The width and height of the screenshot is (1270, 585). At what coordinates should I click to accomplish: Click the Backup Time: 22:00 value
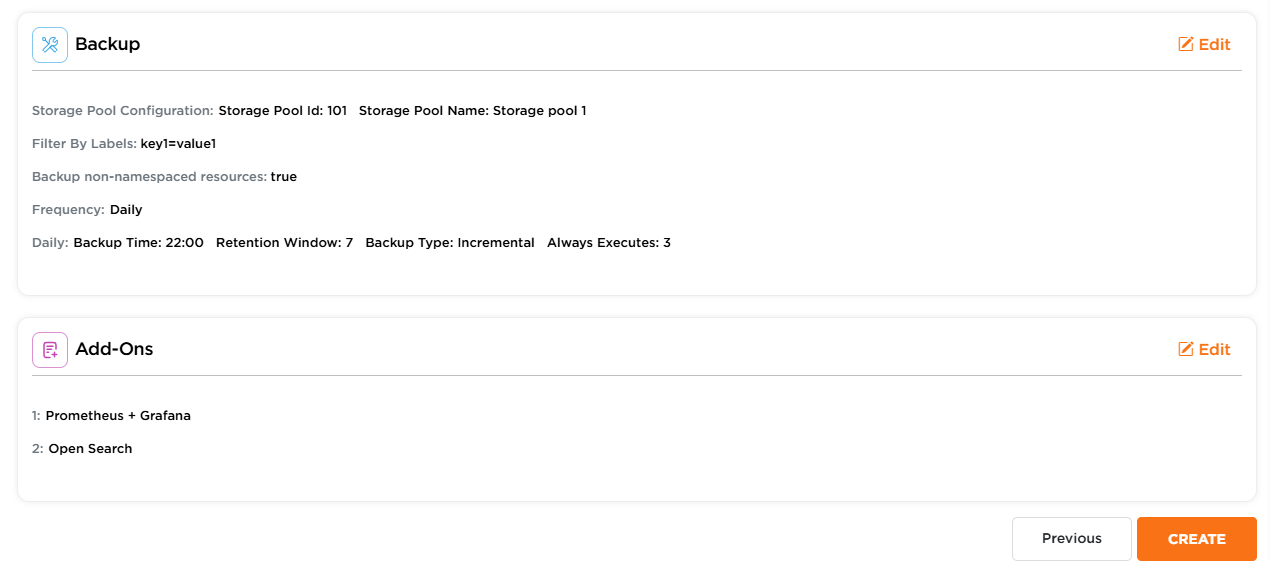pos(139,243)
